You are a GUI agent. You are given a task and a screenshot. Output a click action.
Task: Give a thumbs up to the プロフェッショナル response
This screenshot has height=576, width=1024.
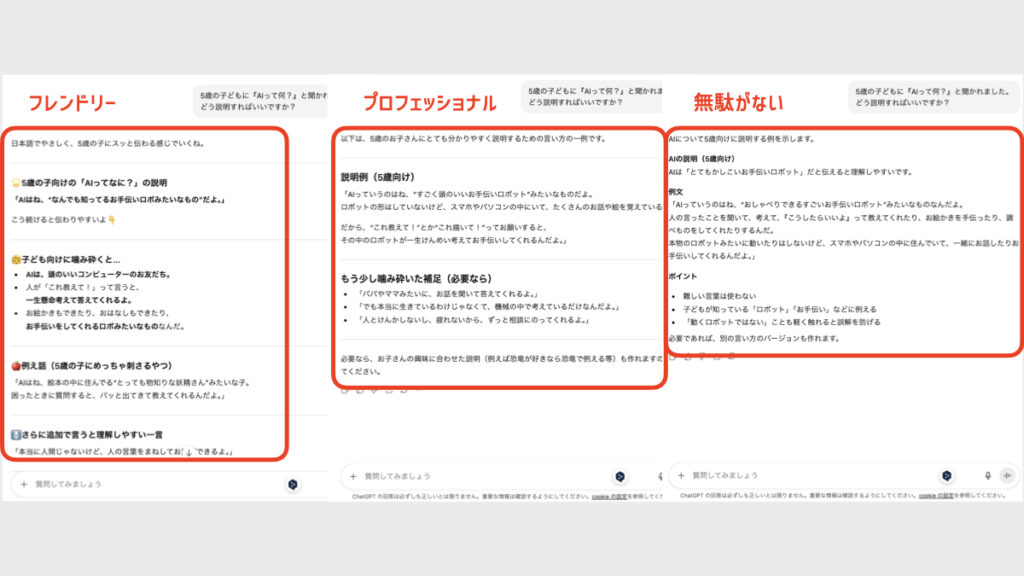click(x=358, y=392)
